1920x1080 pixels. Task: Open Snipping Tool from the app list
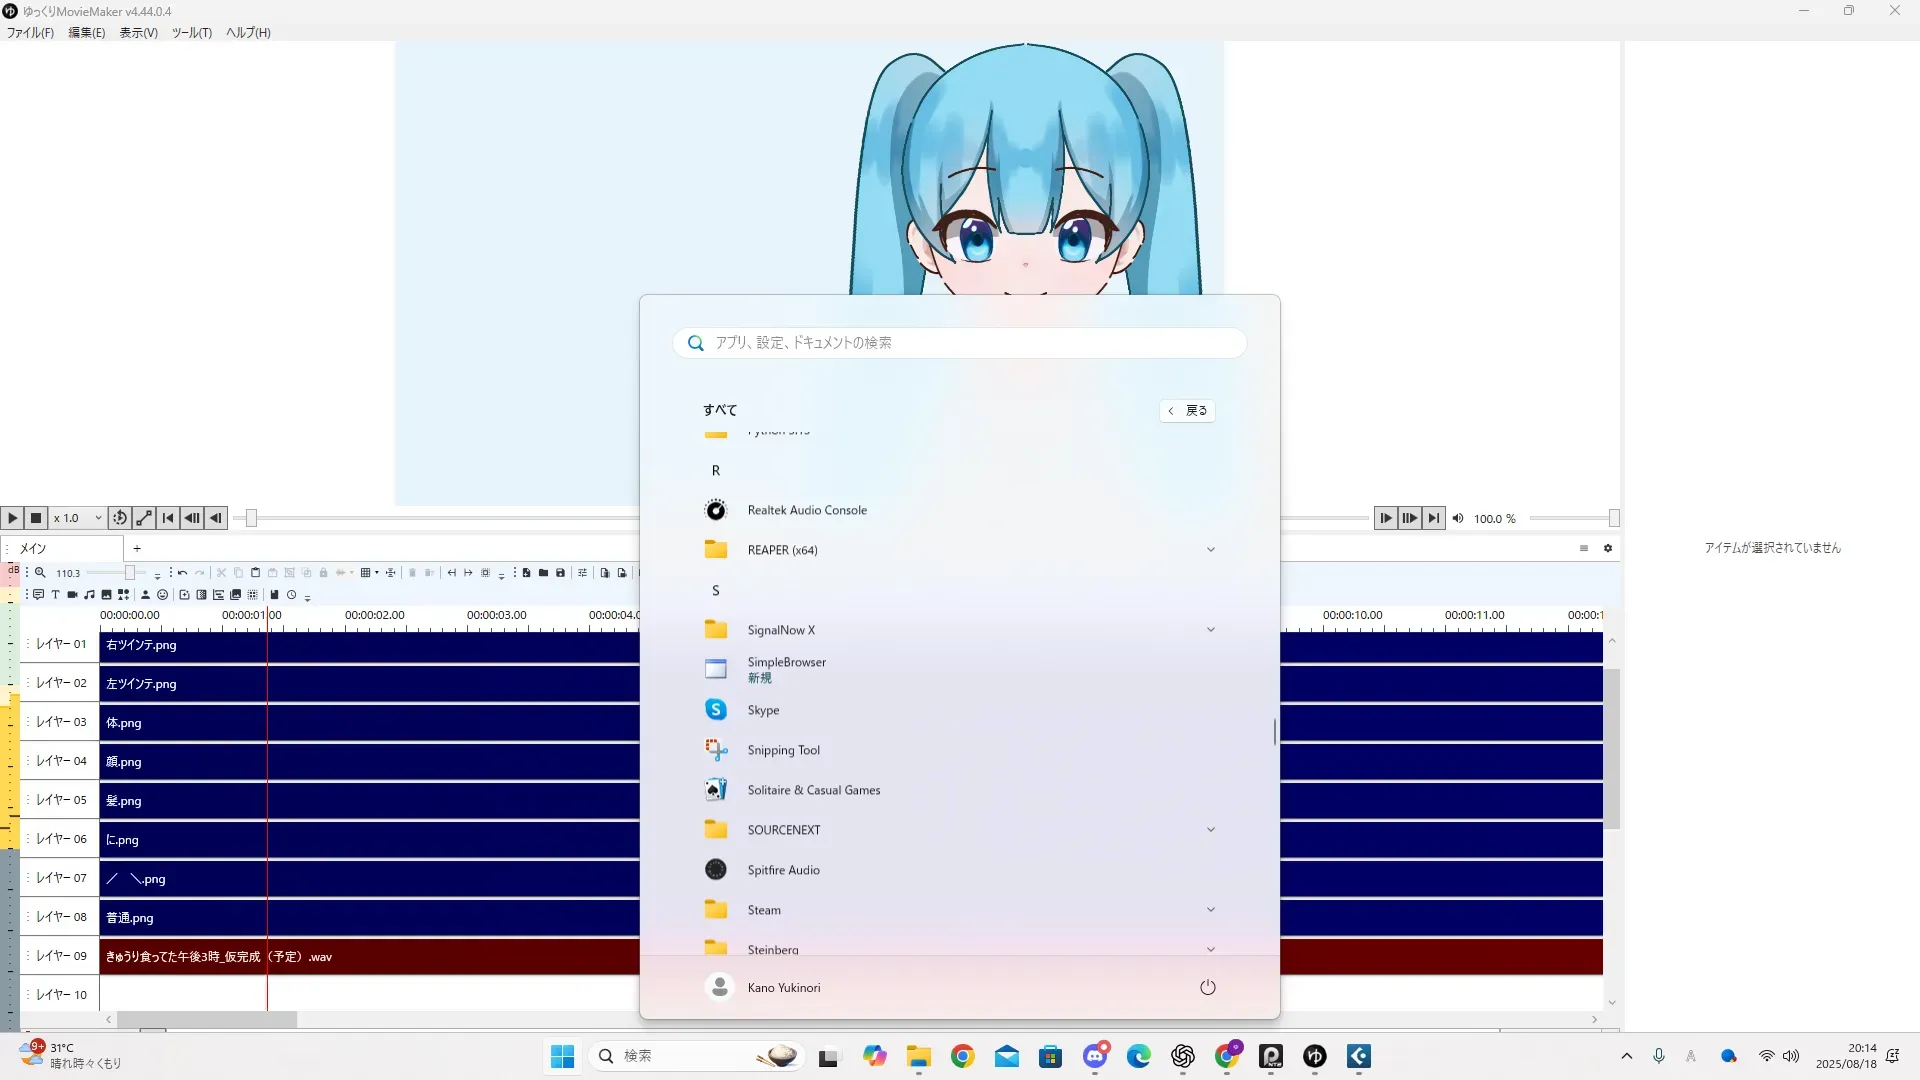tap(783, 750)
